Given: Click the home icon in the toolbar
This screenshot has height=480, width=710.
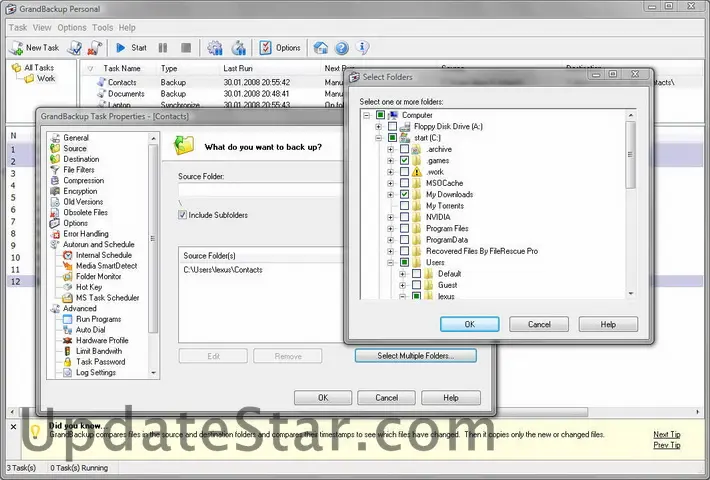Looking at the screenshot, I should tap(320, 47).
